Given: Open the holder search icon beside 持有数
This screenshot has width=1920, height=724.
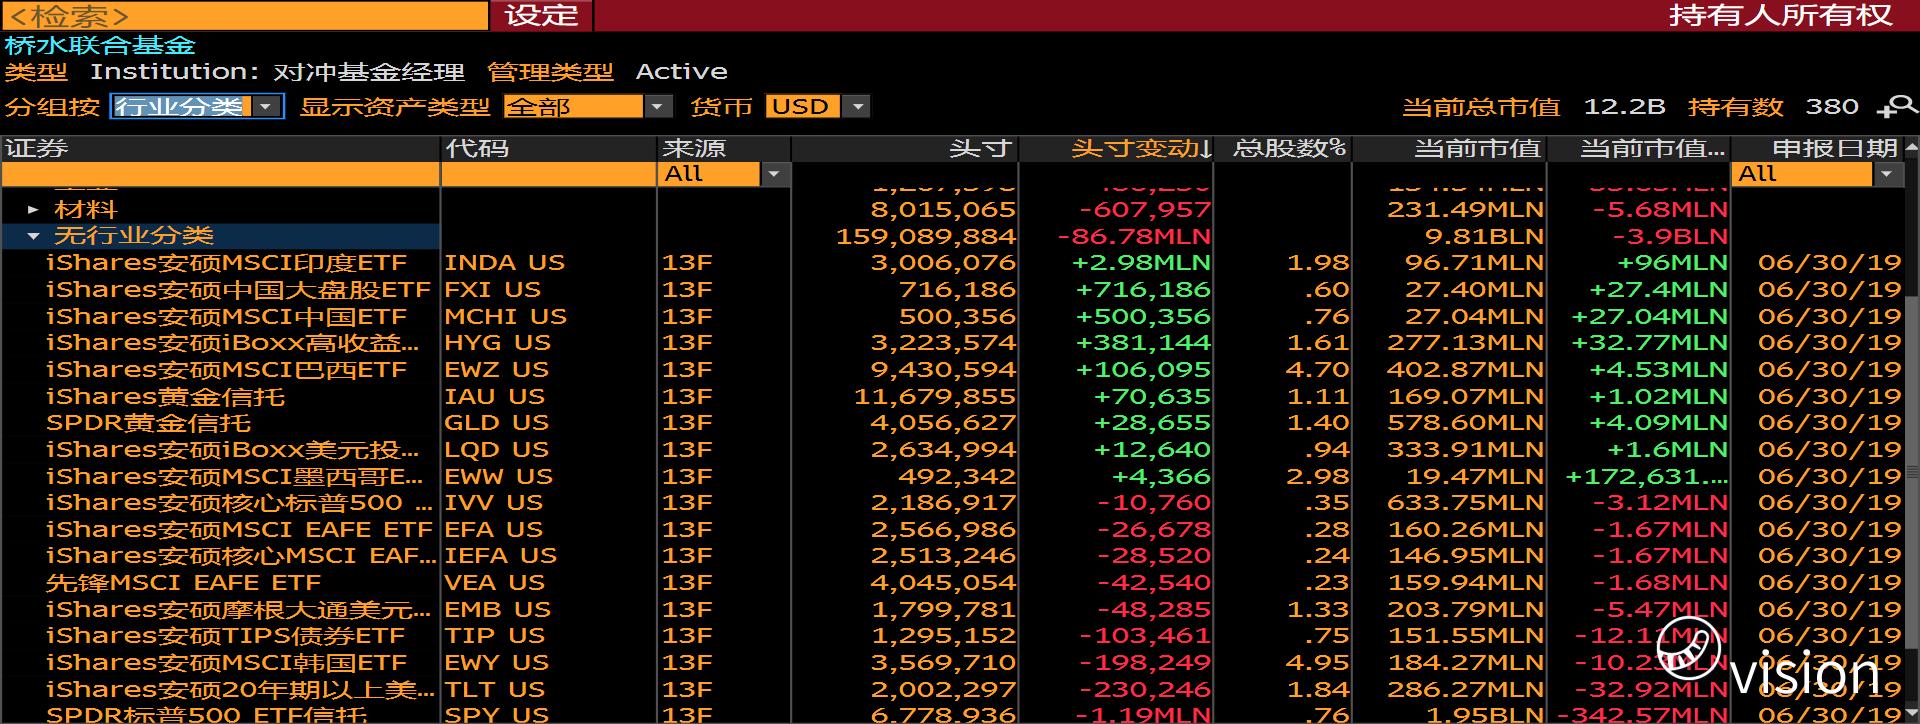Looking at the screenshot, I should pos(1896,107).
